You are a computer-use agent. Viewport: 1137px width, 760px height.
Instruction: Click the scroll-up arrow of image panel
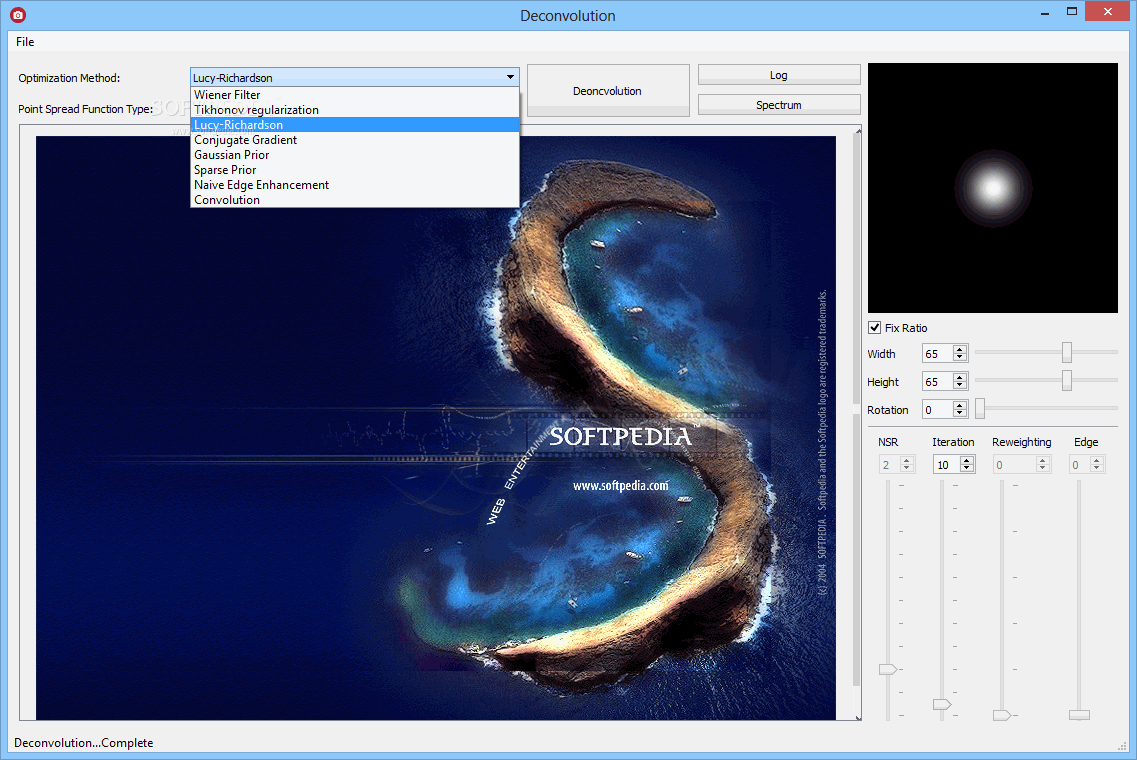[858, 130]
